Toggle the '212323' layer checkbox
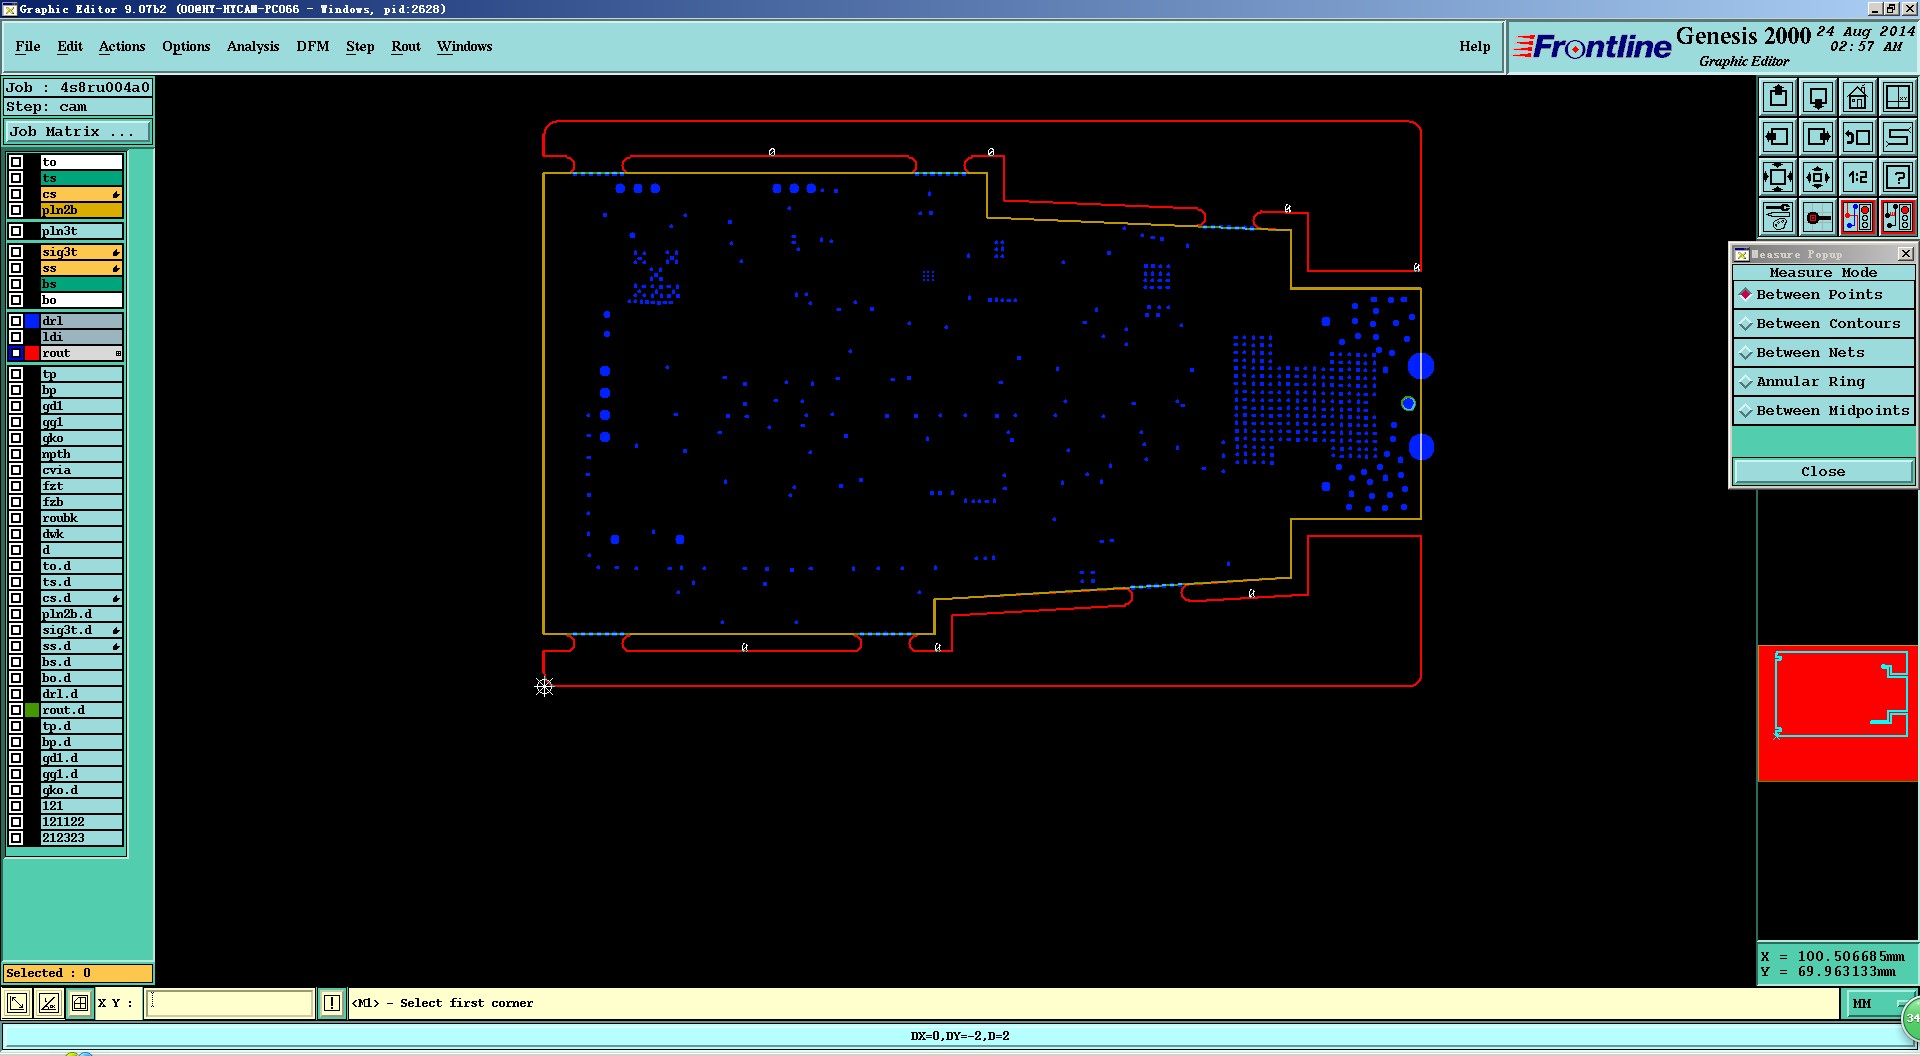The width and height of the screenshot is (1920, 1056). pos(16,838)
